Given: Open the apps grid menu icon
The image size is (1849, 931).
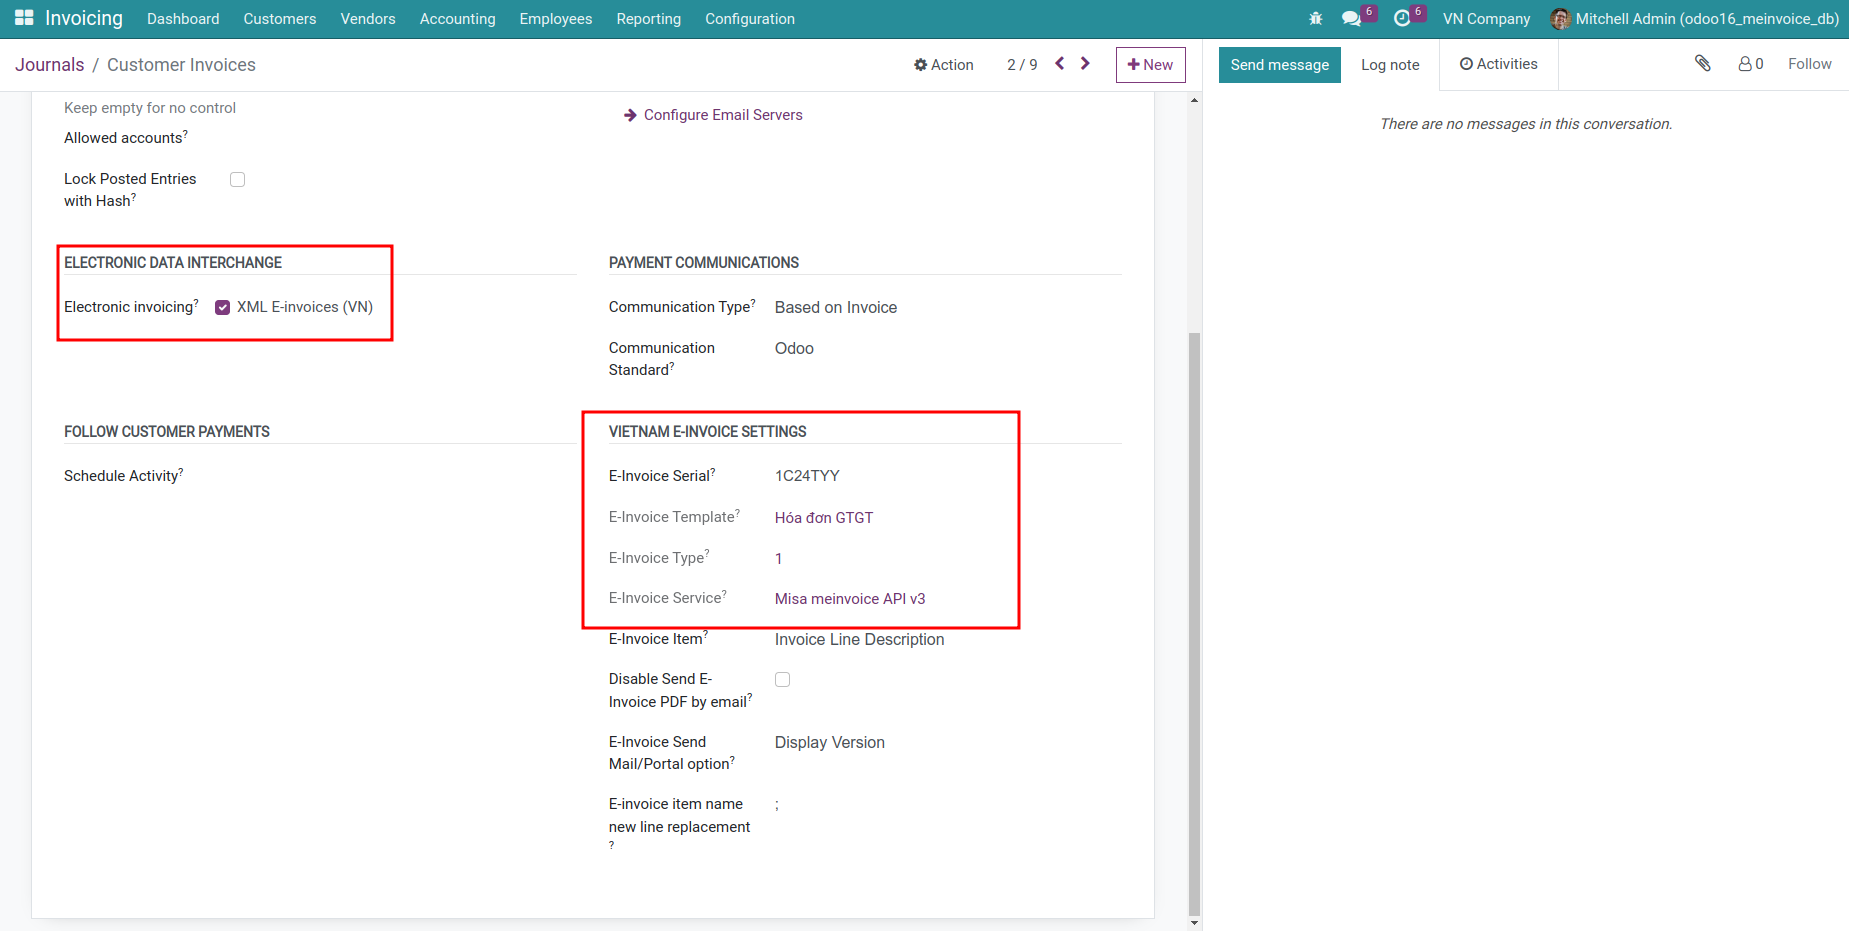Looking at the screenshot, I should [x=23, y=17].
